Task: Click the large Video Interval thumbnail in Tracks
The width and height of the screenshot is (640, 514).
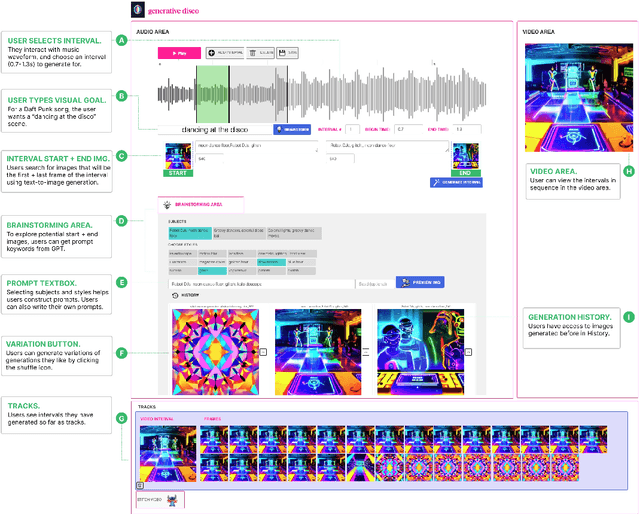Action: [168, 454]
